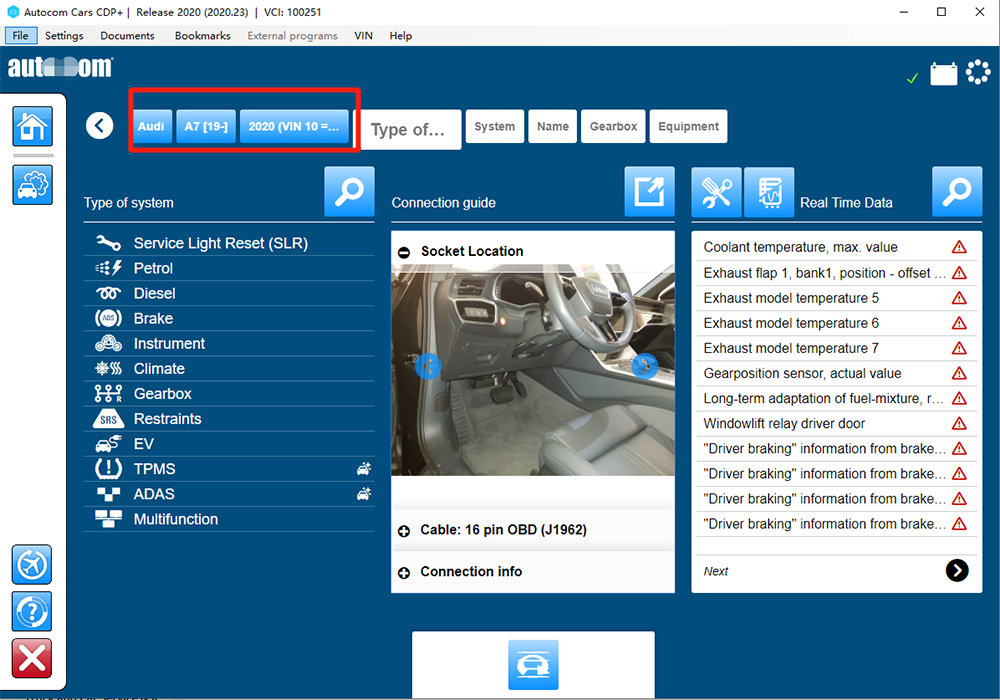
Task: Click the Audi breadcrumb button
Action: [x=151, y=126]
